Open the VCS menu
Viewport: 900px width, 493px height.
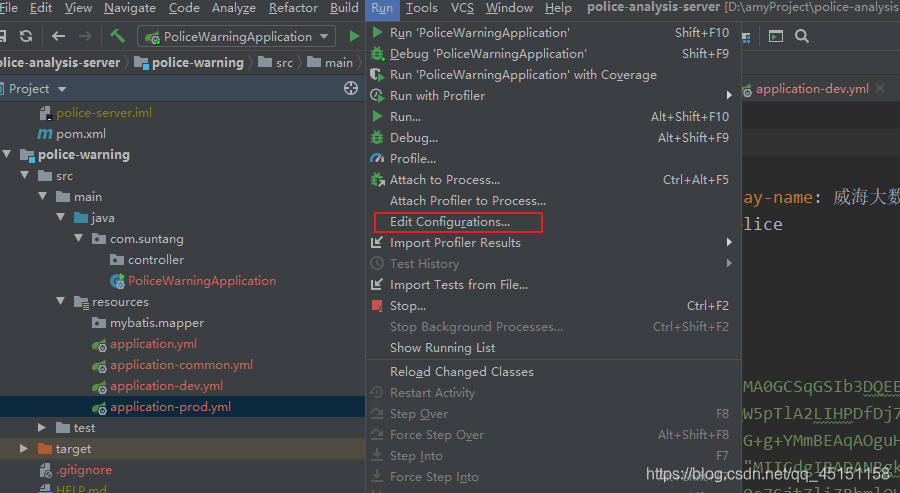pyautogui.click(x=462, y=8)
